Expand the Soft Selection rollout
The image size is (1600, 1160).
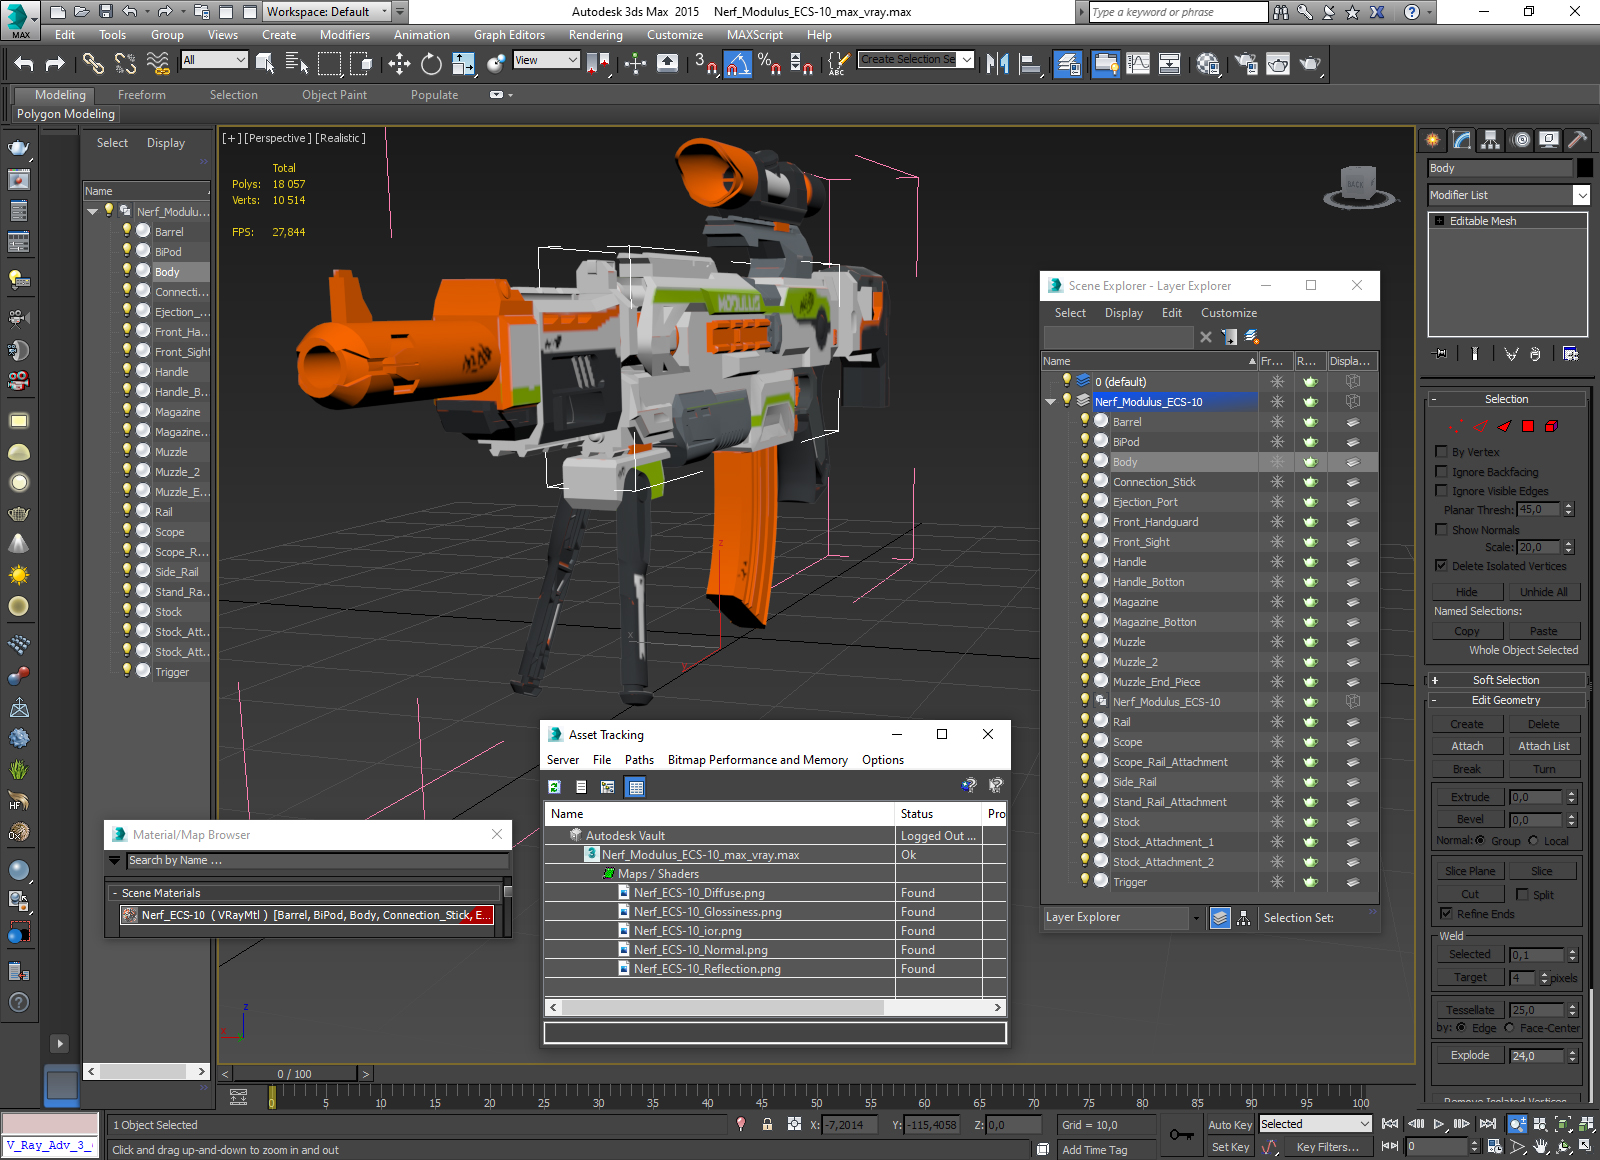[1506, 680]
